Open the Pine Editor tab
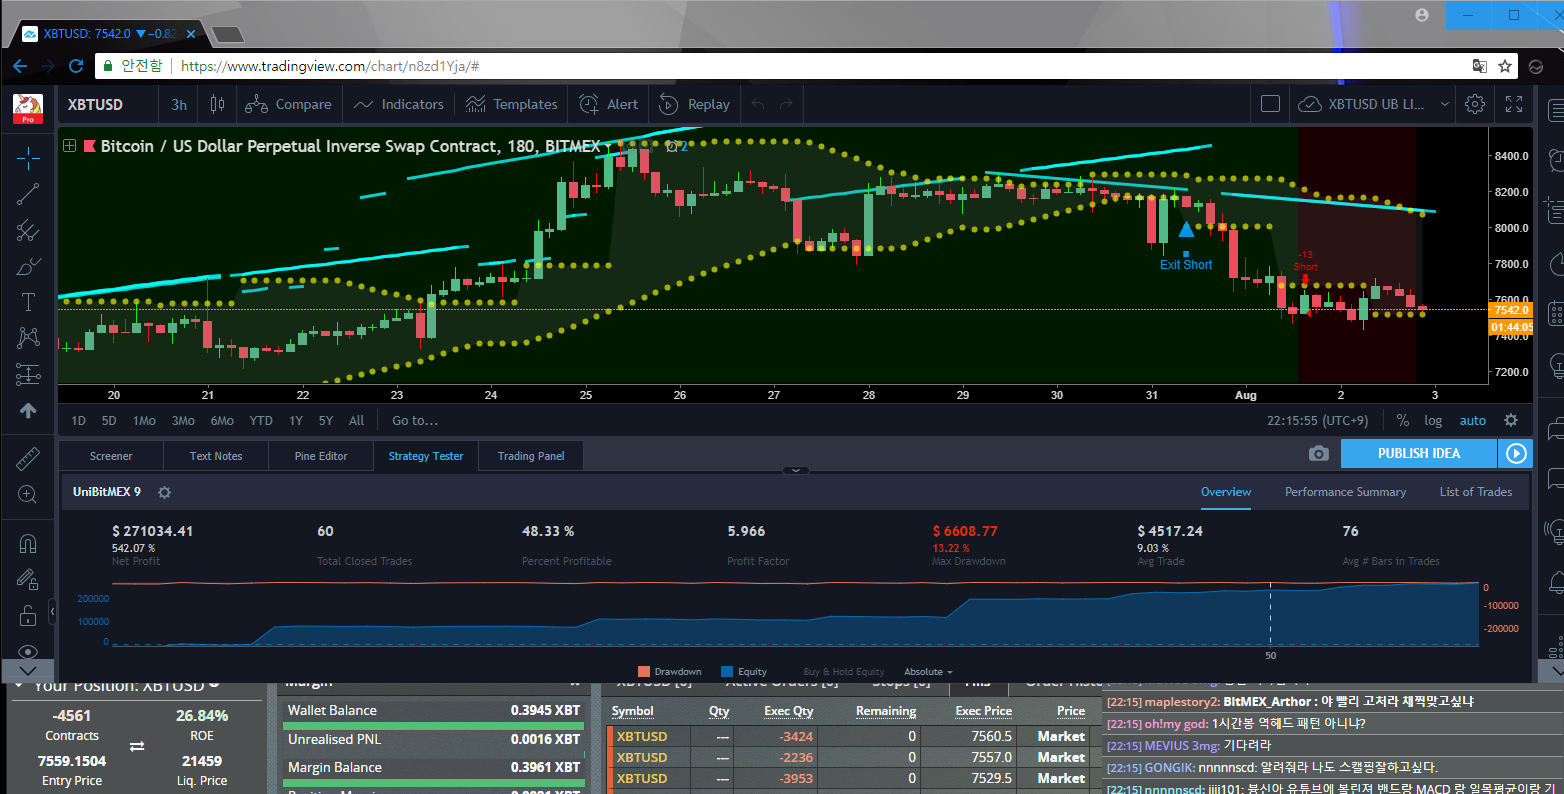 coord(321,456)
